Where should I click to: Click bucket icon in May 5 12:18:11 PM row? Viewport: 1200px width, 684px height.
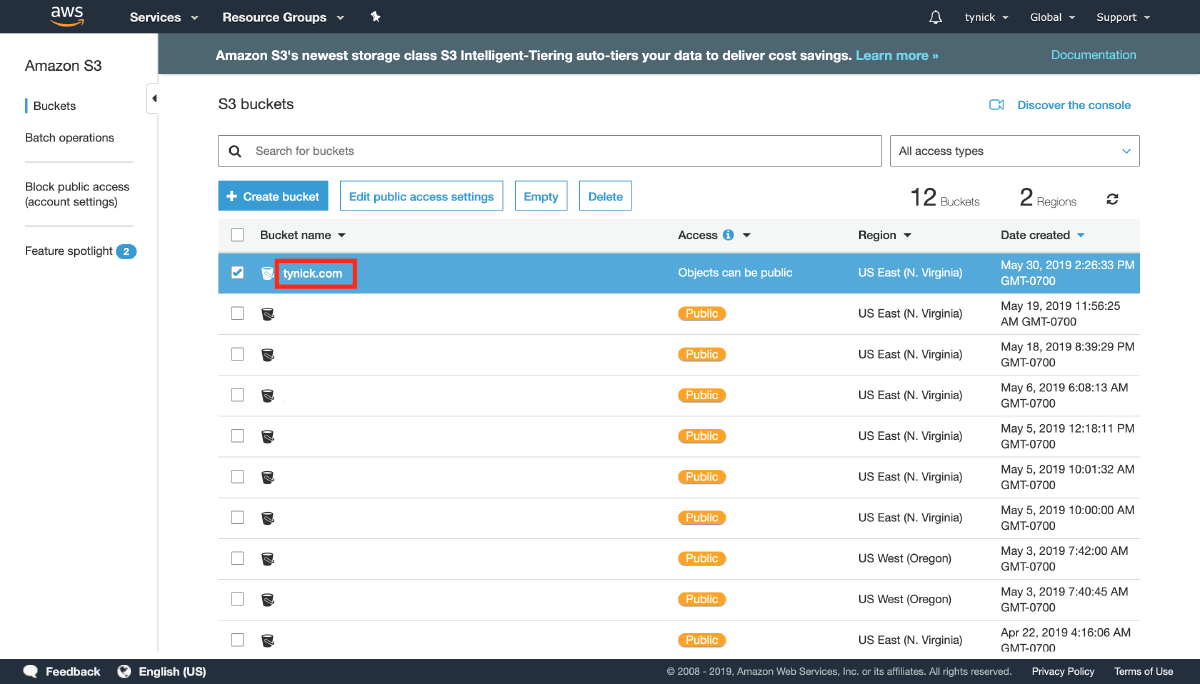click(267, 437)
